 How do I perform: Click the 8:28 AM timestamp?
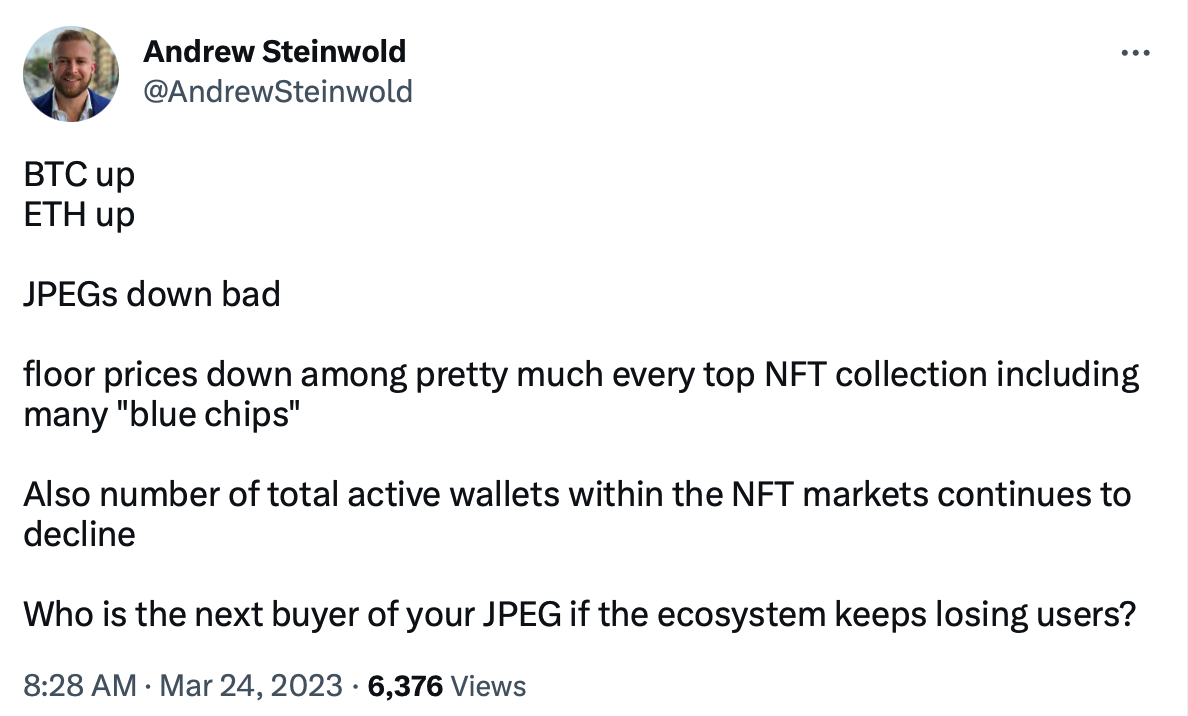pyautogui.click(x=80, y=686)
